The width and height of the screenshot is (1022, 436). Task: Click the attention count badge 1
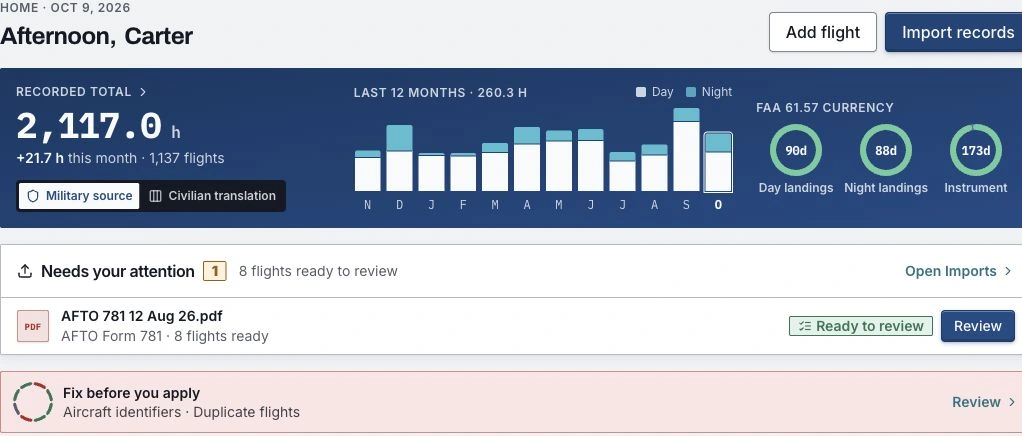(x=215, y=271)
